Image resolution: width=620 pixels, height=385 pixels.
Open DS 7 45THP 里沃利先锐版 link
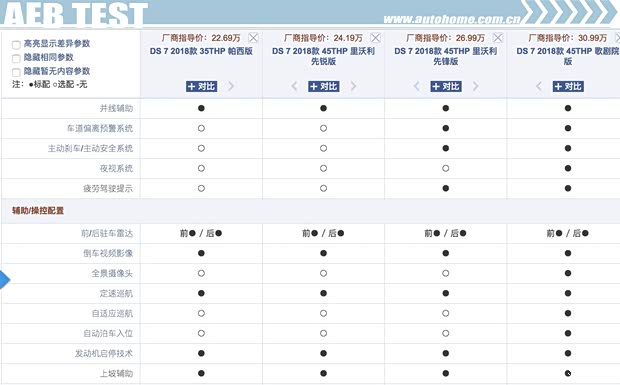click(x=323, y=56)
